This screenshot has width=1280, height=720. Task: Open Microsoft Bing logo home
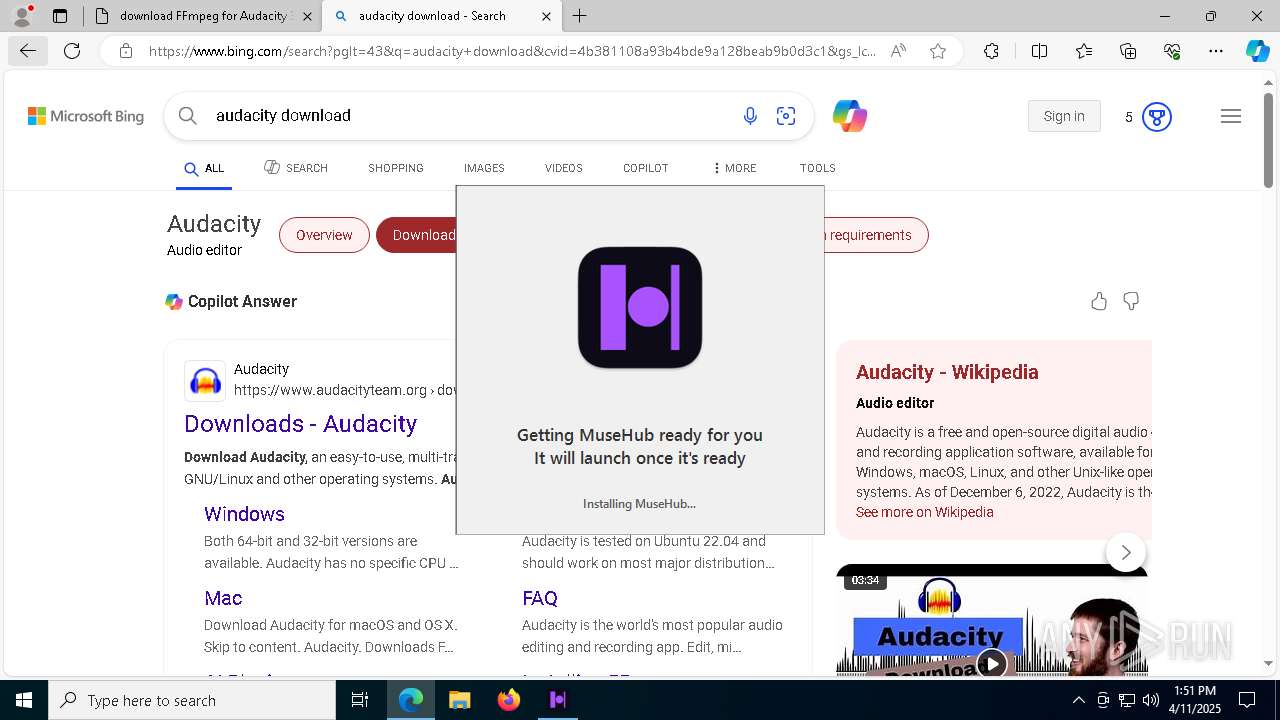86,116
